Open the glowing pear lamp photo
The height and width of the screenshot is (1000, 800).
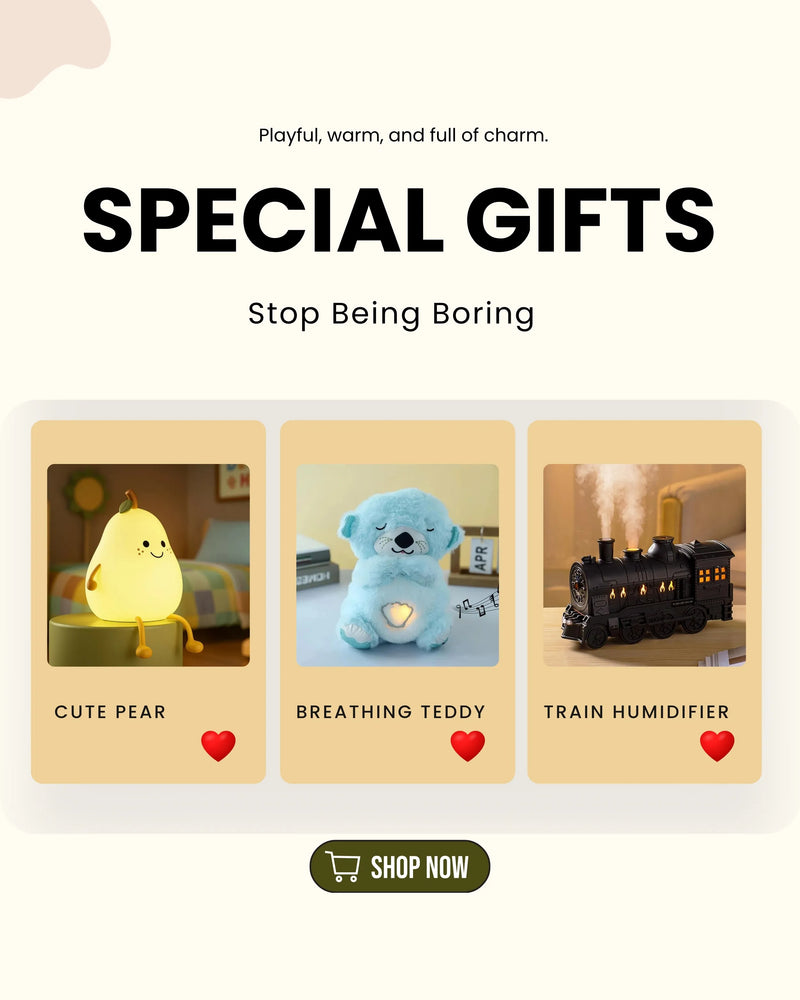tap(149, 565)
